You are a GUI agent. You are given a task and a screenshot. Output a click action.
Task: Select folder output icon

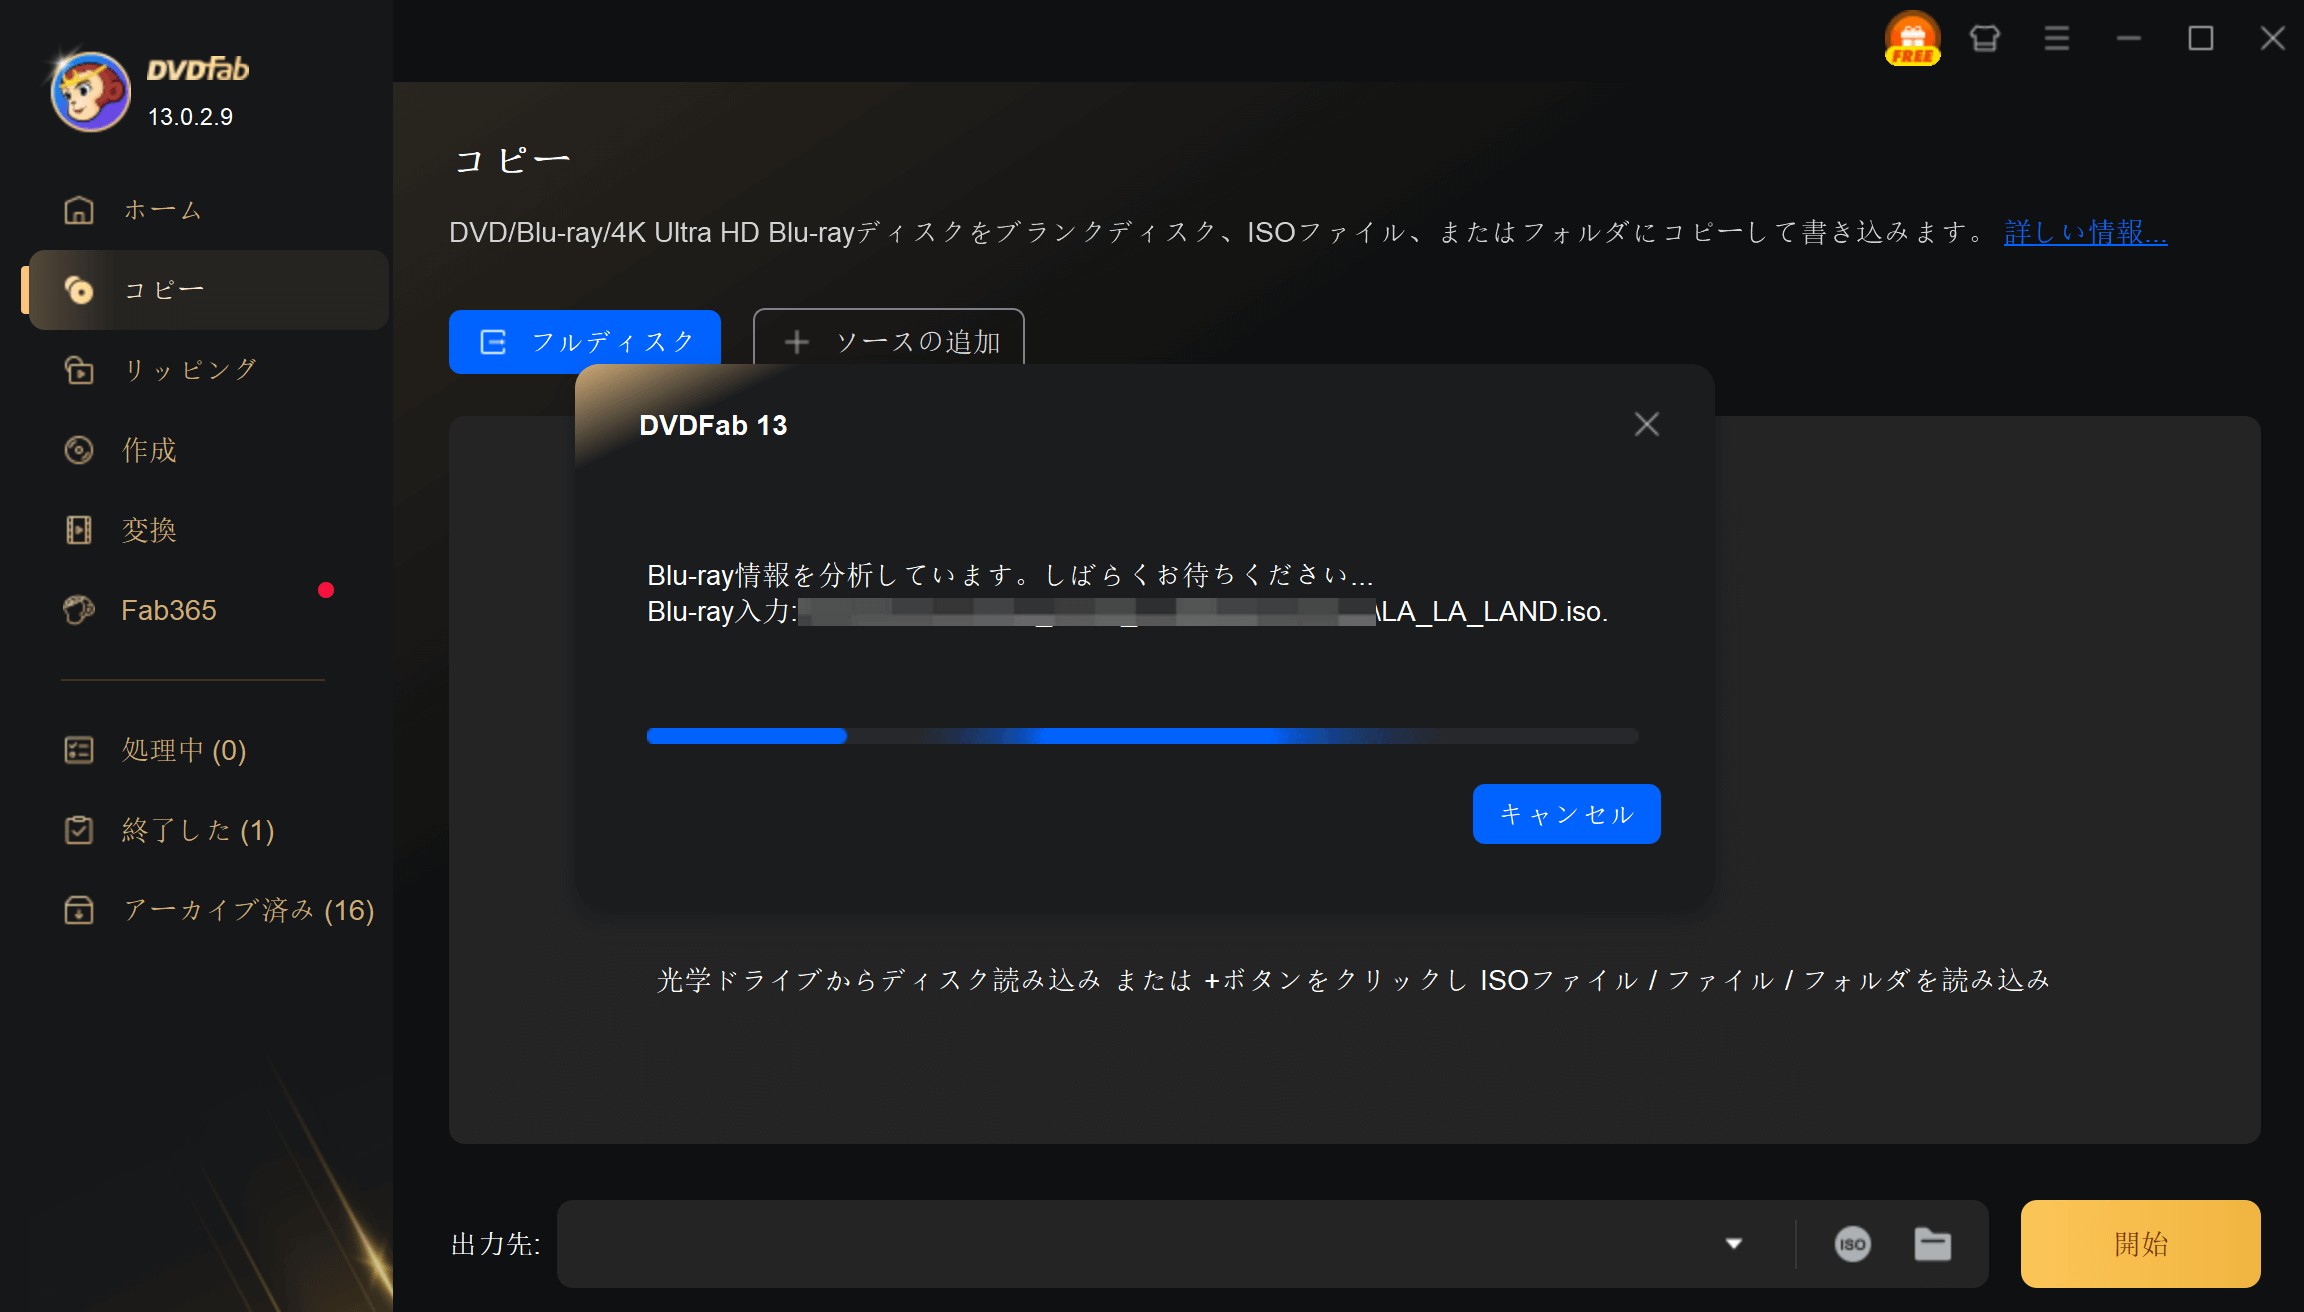click(x=1932, y=1244)
